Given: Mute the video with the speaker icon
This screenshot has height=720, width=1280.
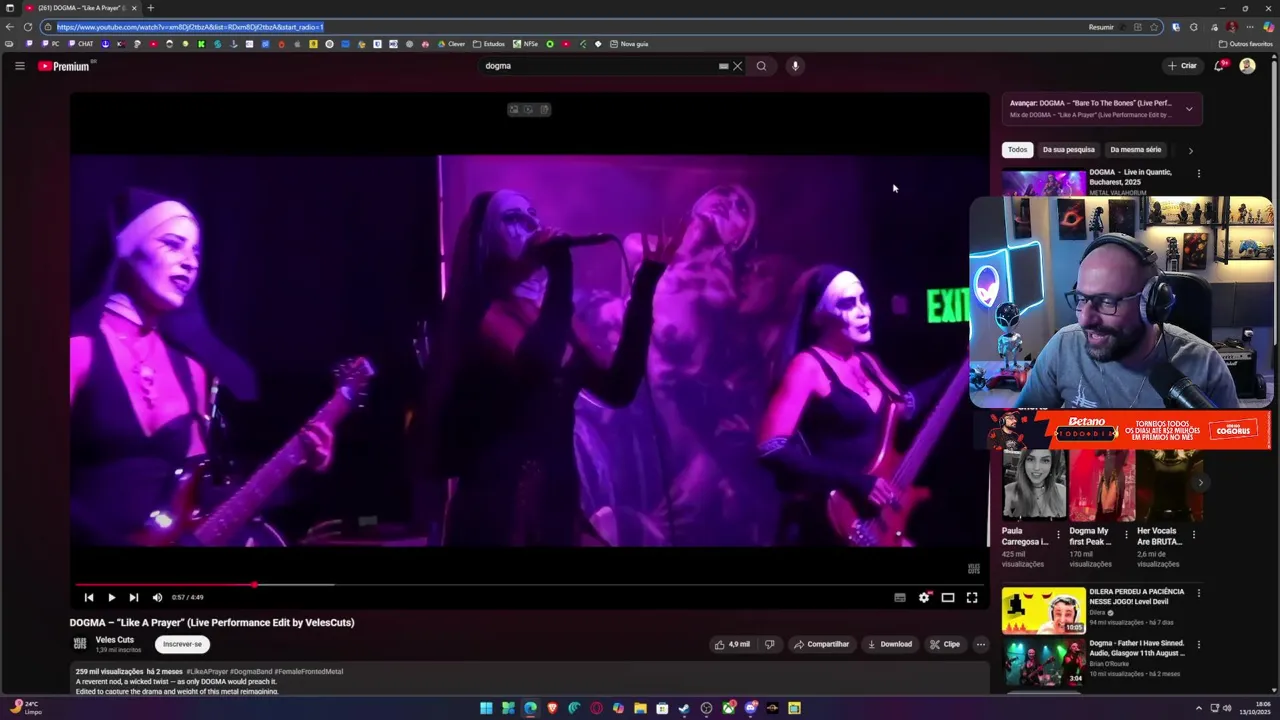Looking at the screenshot, I should tap(157, 597).
